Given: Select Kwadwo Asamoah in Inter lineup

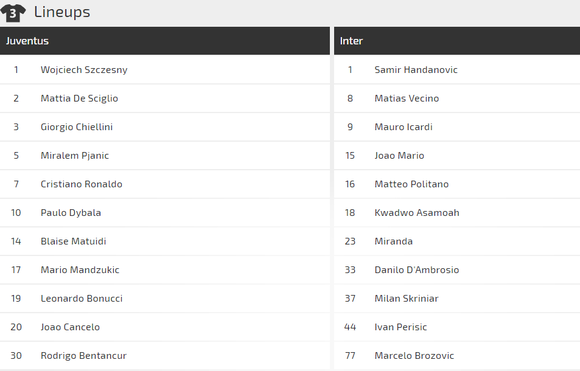Looking at the screenshot, I should click(x=417, y=213).
